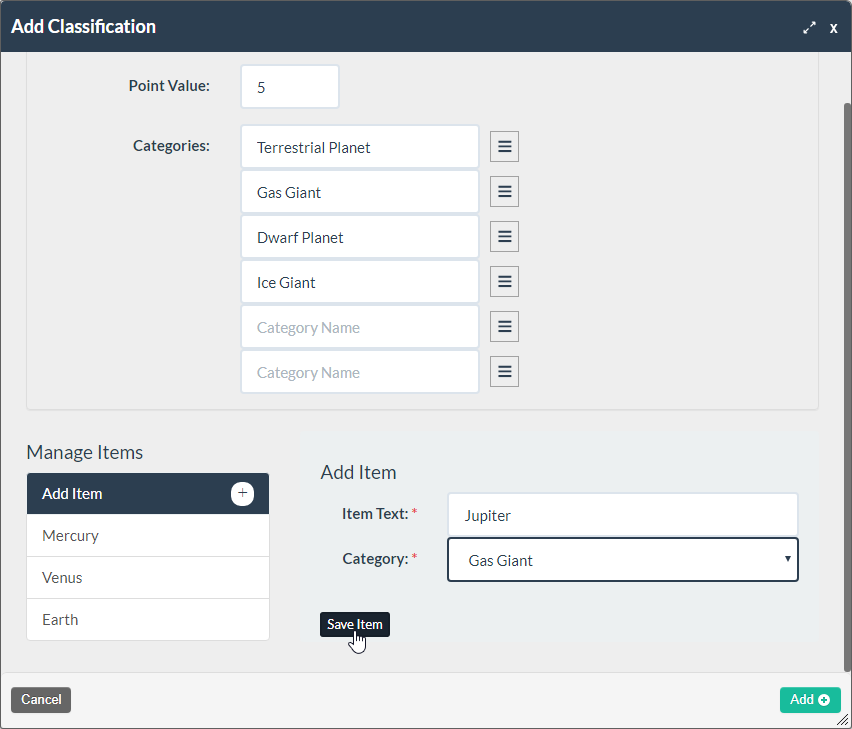Click the dialog resize grip icon

[x=843, y=720]
